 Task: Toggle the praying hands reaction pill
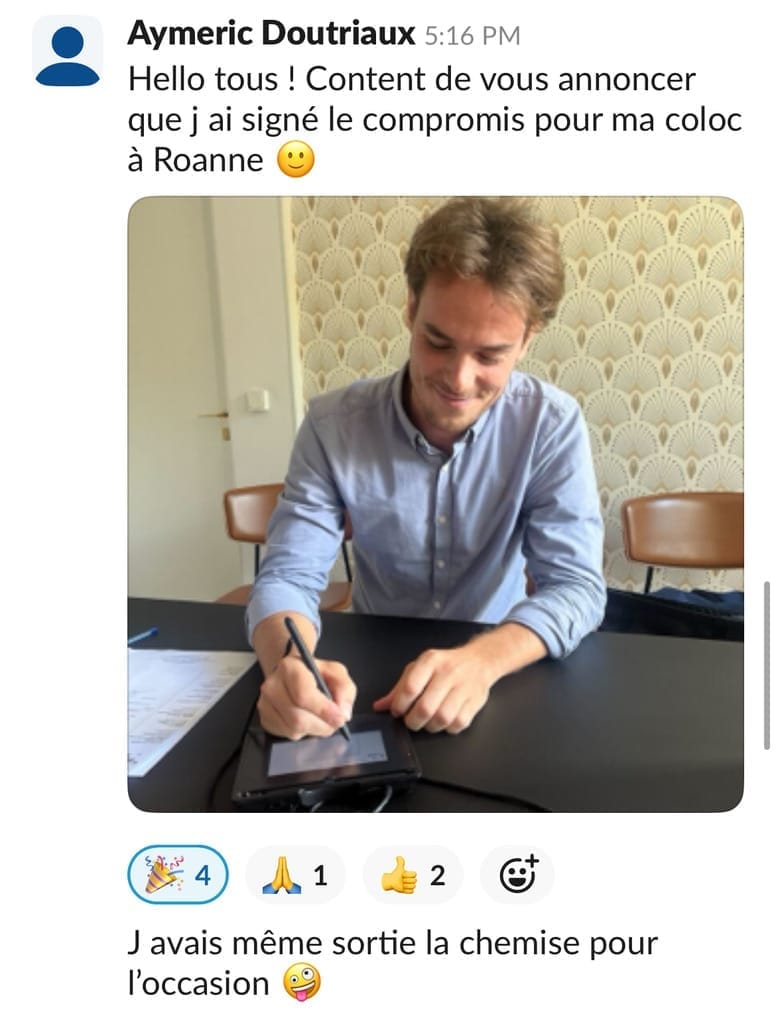[x=296, y=875]
